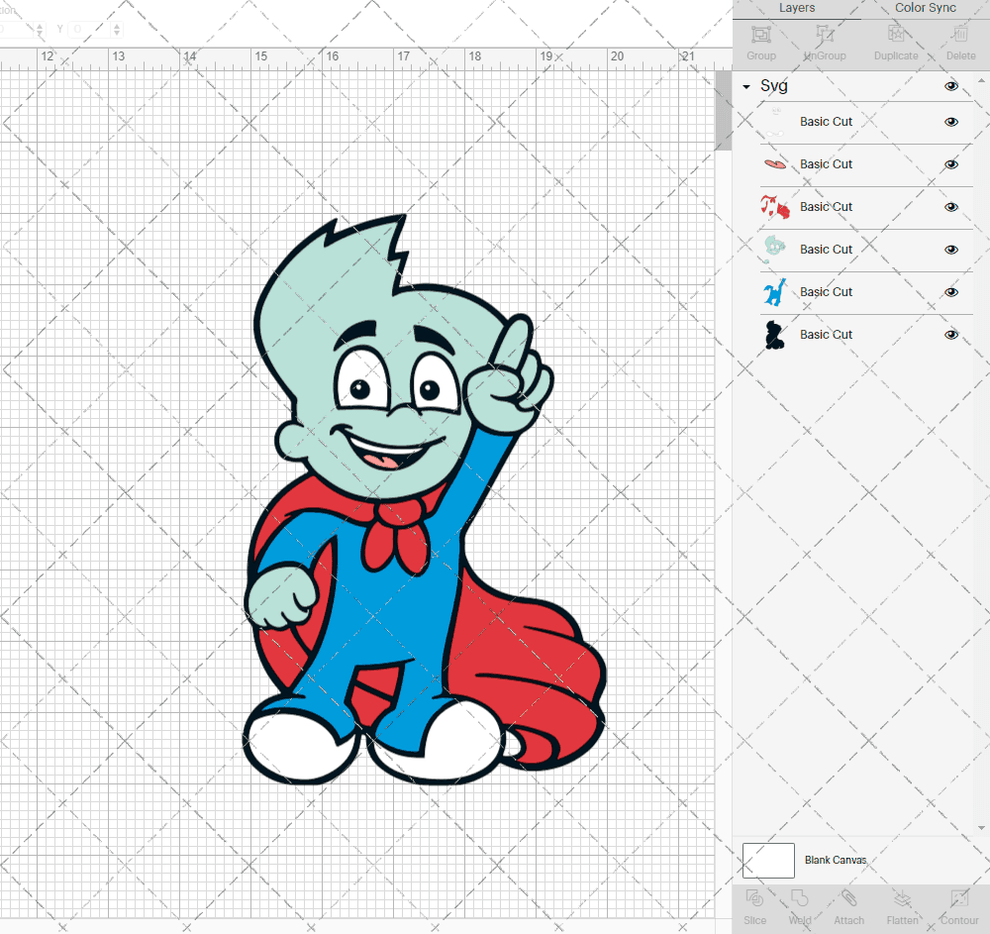The image size is (990, 934).
Task: Open the Contour tool
Action: pyautogui.click(x=959, y=907)
